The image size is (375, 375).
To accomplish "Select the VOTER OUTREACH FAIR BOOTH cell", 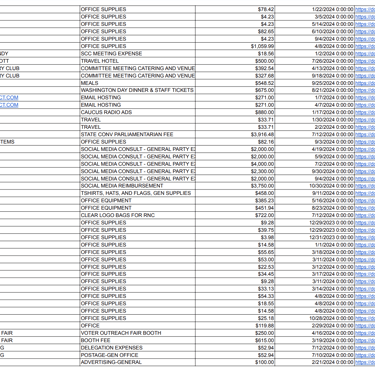I will tap(138, 333).
